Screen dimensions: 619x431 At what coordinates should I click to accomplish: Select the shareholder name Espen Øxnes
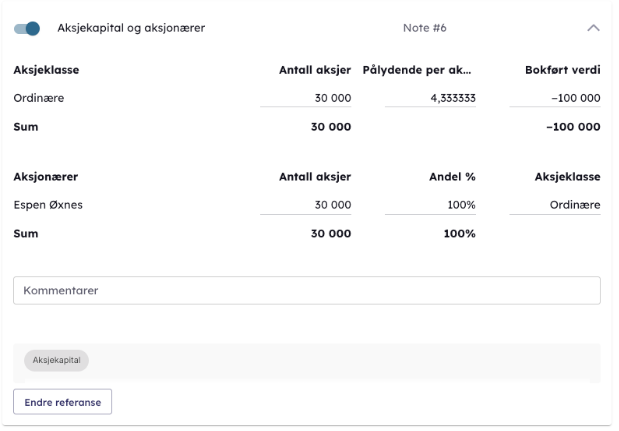tap(47, 205)
